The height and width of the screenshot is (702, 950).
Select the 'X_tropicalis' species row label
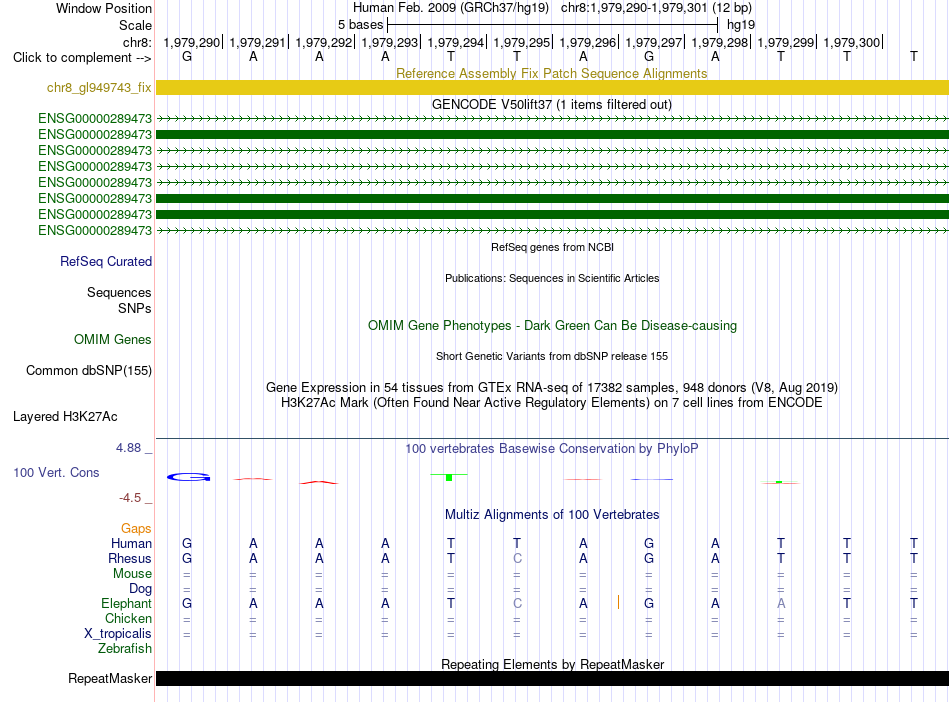coord(118,633)
